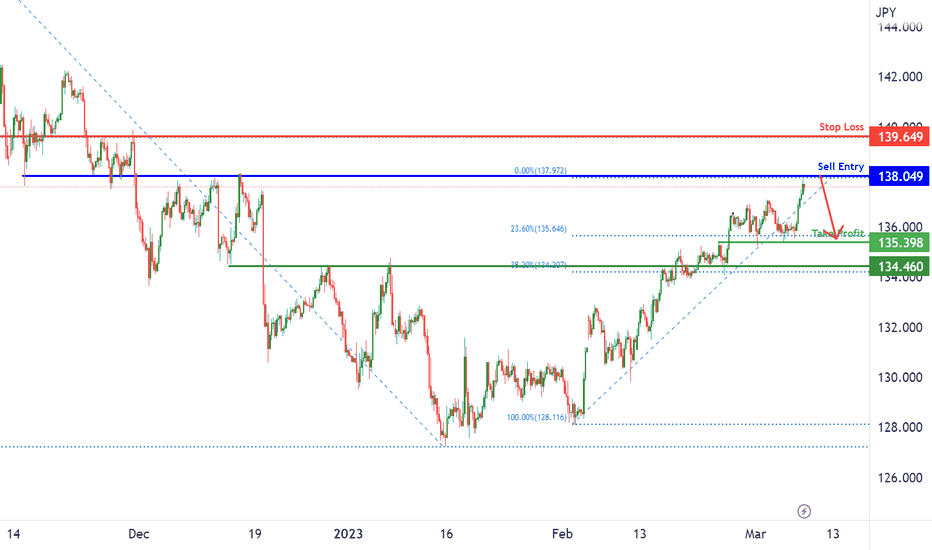Screen dimensions: 932x550
Task: Click the green 135.398 Take Profit price tag
Action: (x=899, y=243)
